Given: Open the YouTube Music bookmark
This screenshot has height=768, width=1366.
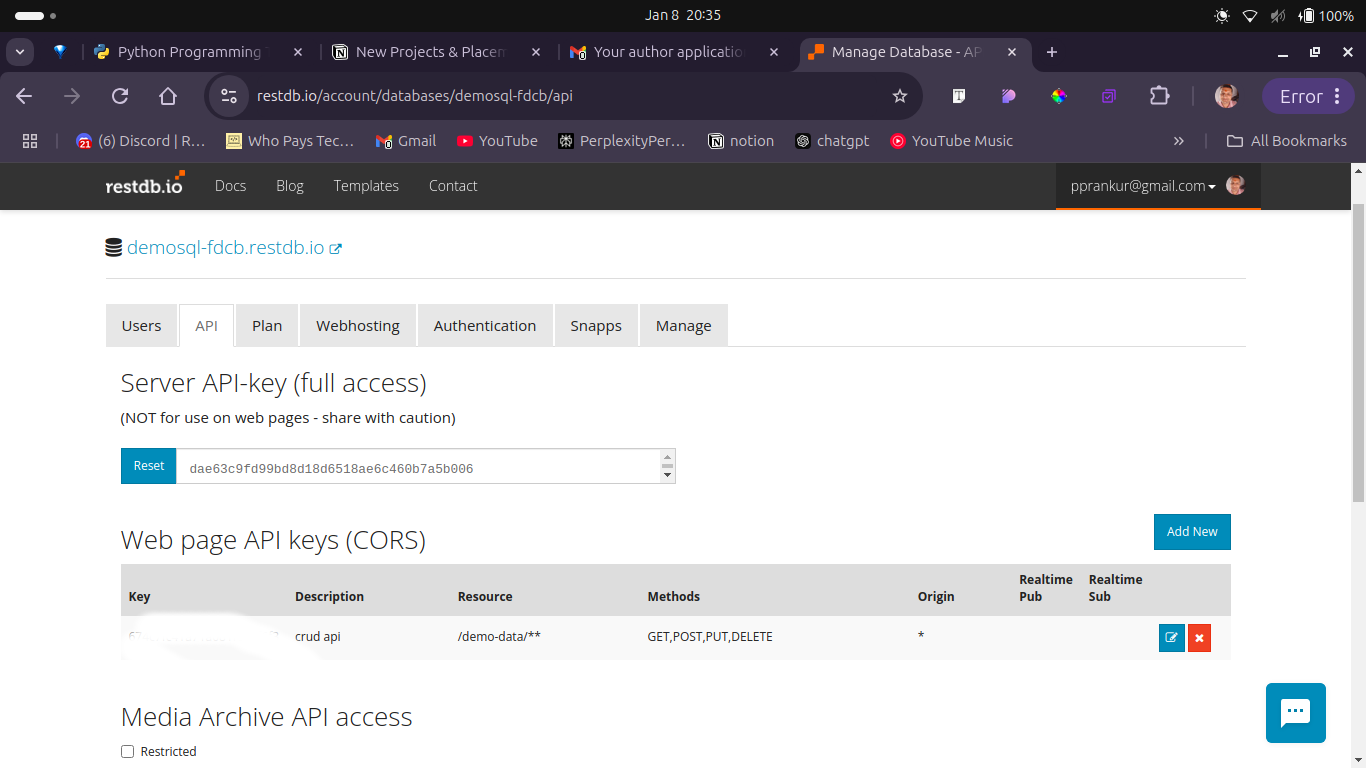Looking at the screenshot, I should click(x=952, y=141).
